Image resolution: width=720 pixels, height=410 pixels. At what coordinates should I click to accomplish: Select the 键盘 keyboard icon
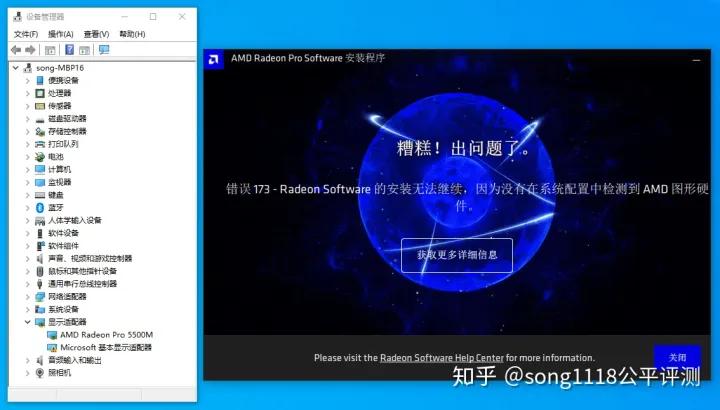(40, 195)
